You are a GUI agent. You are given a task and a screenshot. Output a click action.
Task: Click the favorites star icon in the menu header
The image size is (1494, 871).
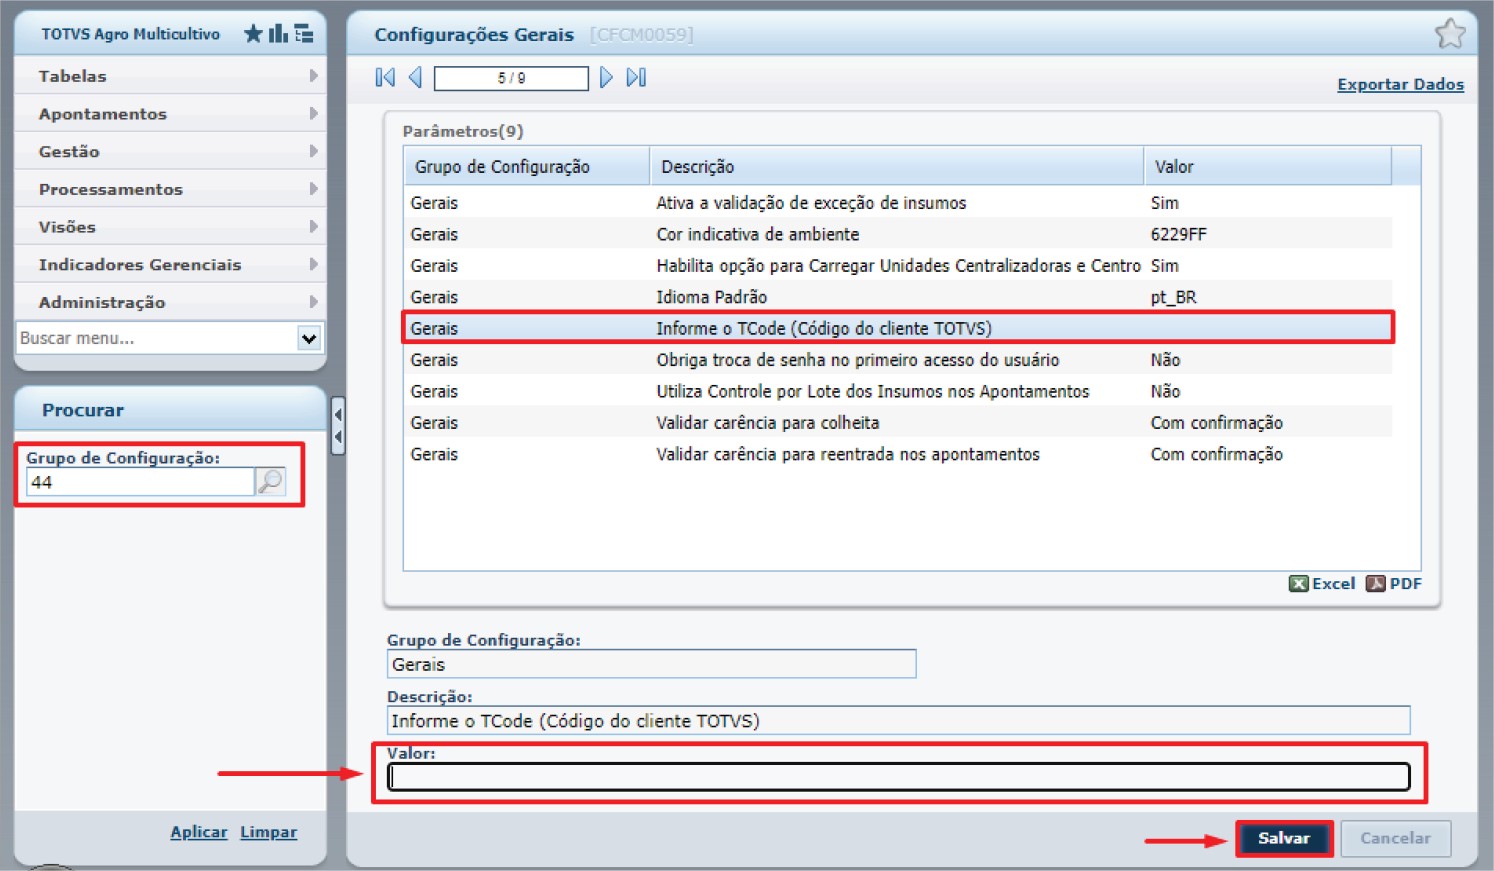(x=253, y=34)
